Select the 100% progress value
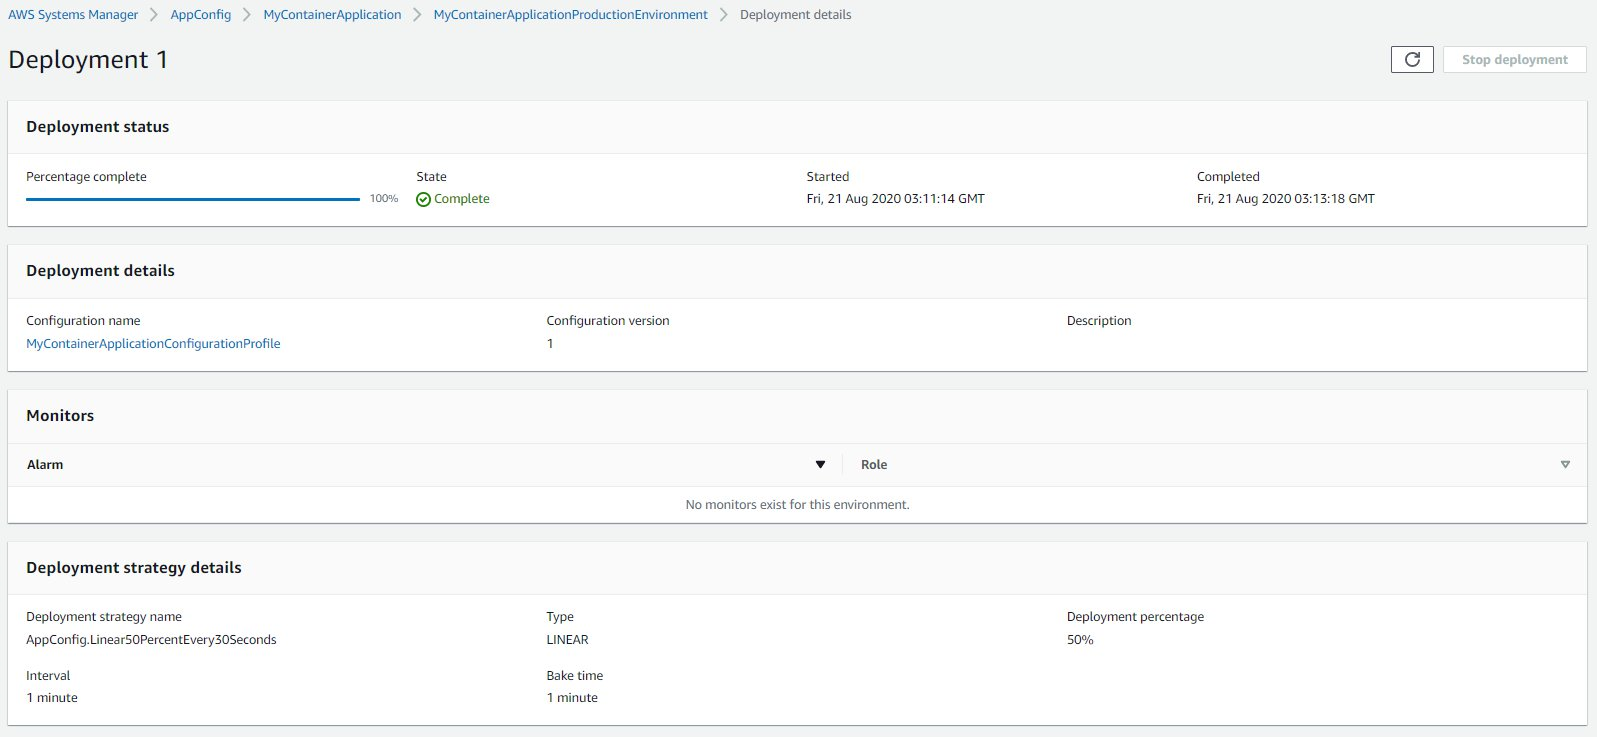This screenshot has height=737, width=1597. [x=384, y=198]
